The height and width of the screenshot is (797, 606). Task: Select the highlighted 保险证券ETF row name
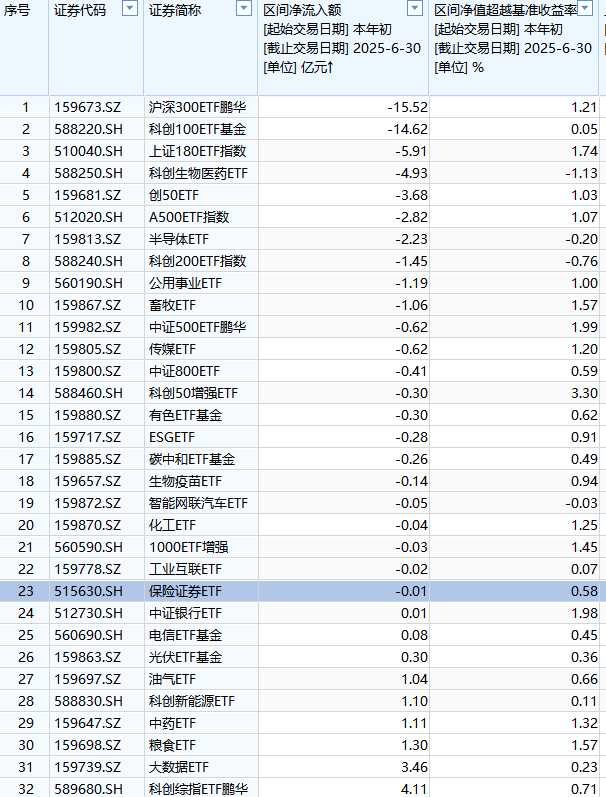pos(186,592)
